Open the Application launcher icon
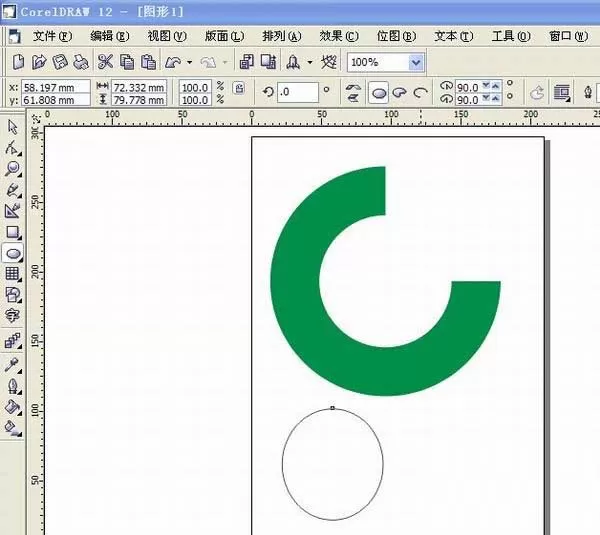The width and height of the screenshot is (600, 535). [x=293, y=62]
